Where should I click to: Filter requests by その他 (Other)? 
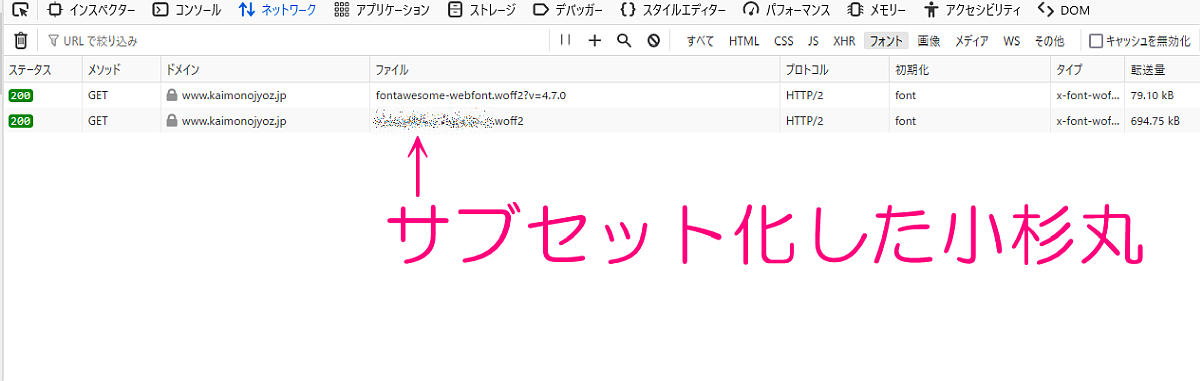[1049, 41]
